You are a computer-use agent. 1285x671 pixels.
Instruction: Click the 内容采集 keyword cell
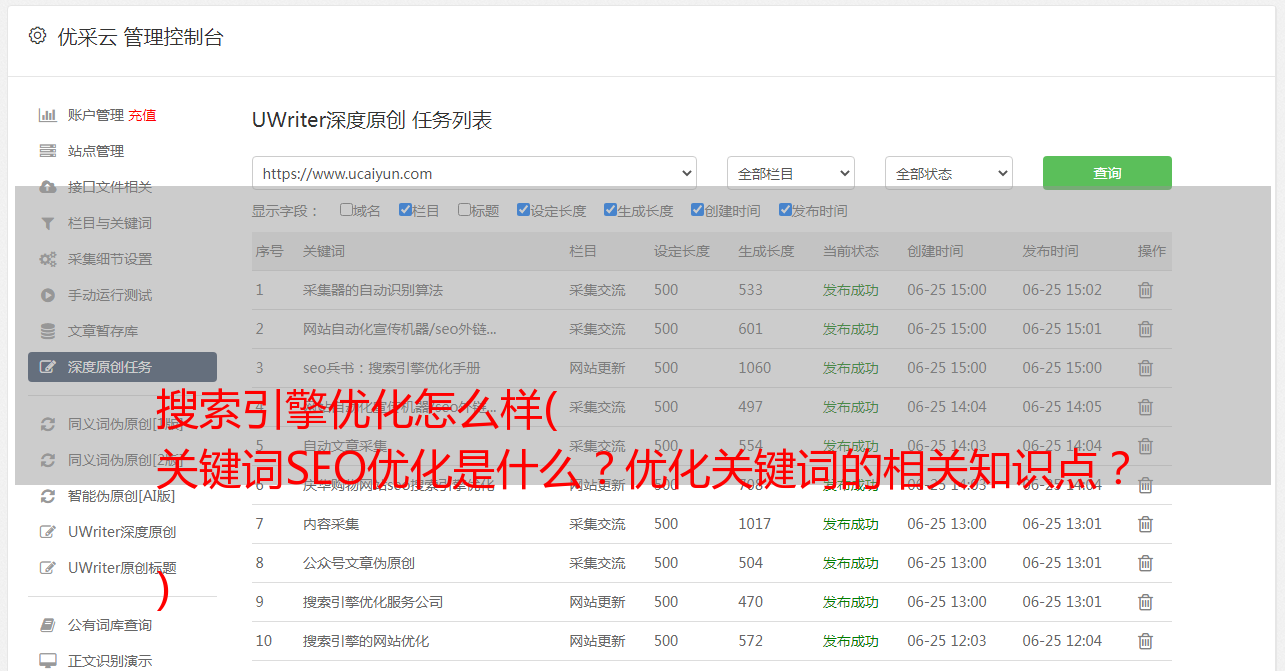(331, 524)
